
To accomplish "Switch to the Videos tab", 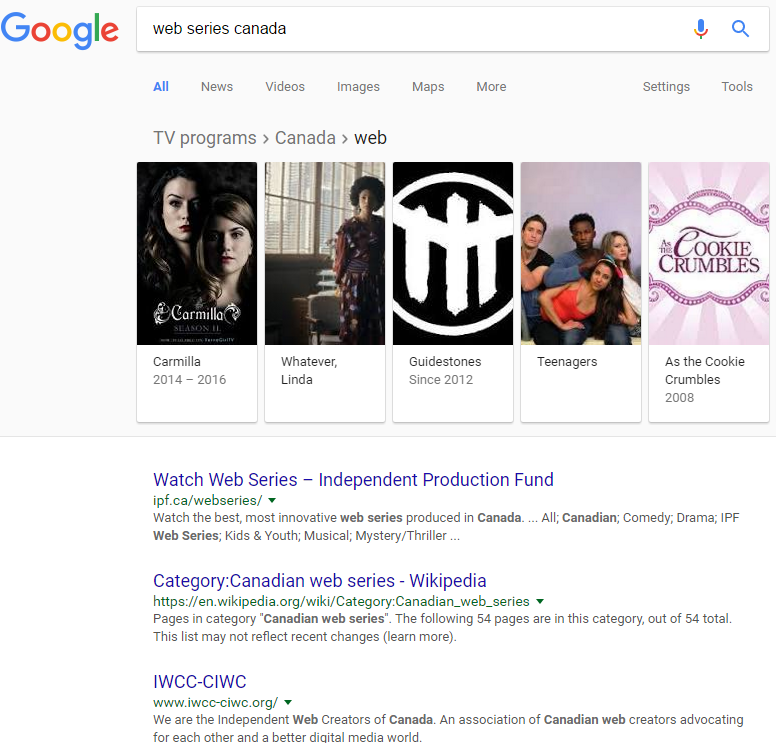I will [285, 87].
